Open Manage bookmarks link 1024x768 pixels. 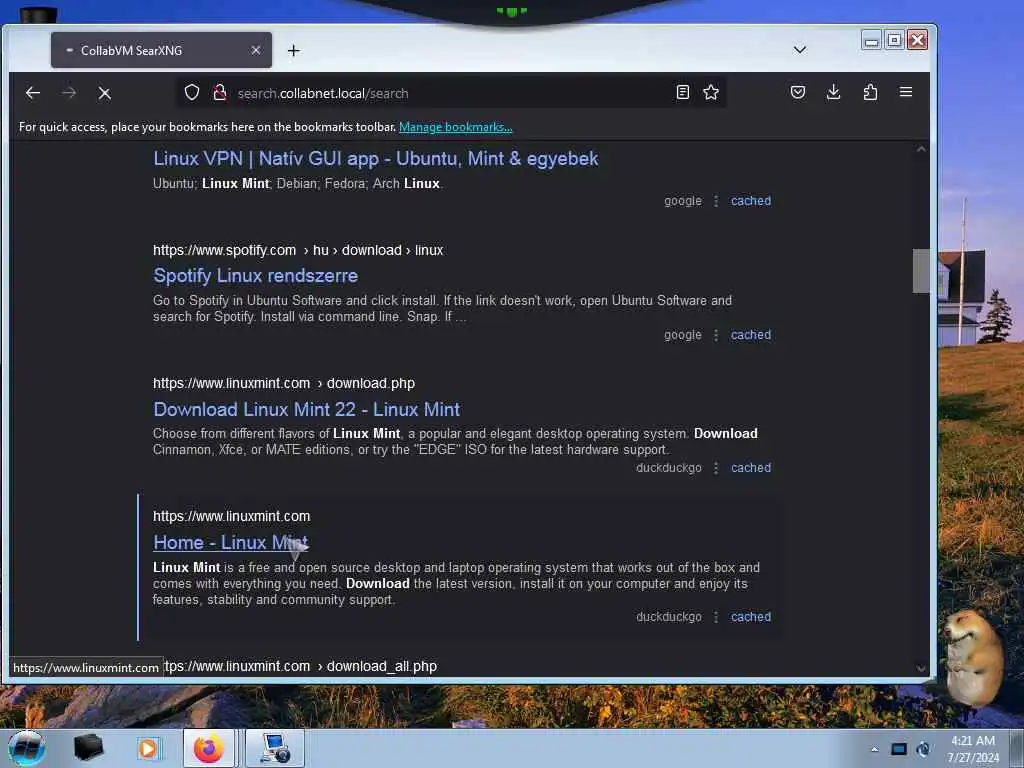(456, 127)
